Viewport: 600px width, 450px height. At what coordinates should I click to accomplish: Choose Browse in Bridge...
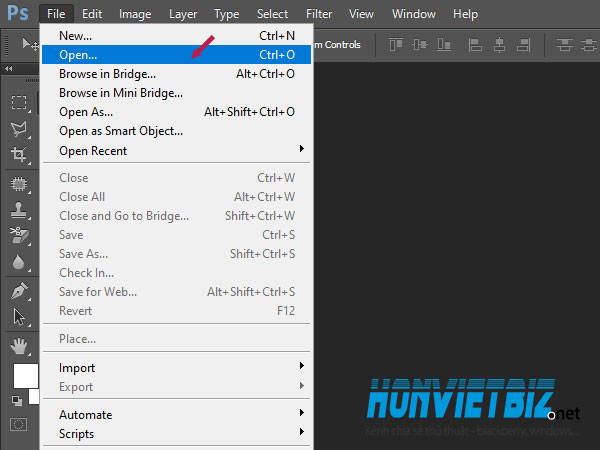[176, 74]
